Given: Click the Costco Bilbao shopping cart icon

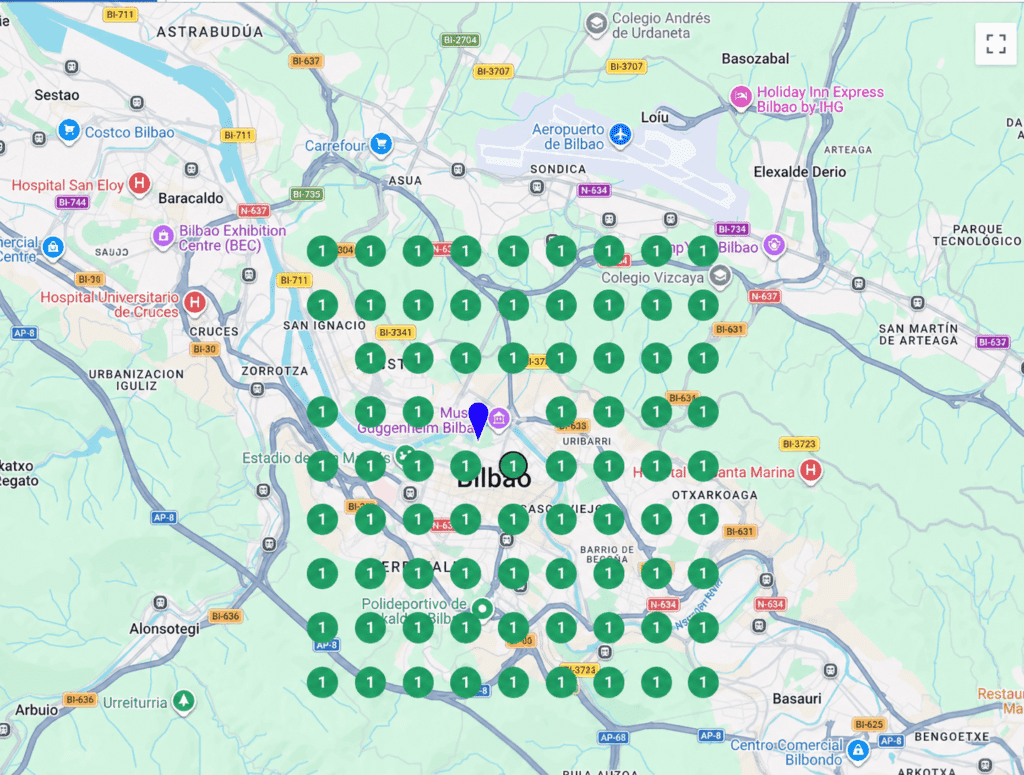Looking at the screenshot, I should (x=70, y=131).
